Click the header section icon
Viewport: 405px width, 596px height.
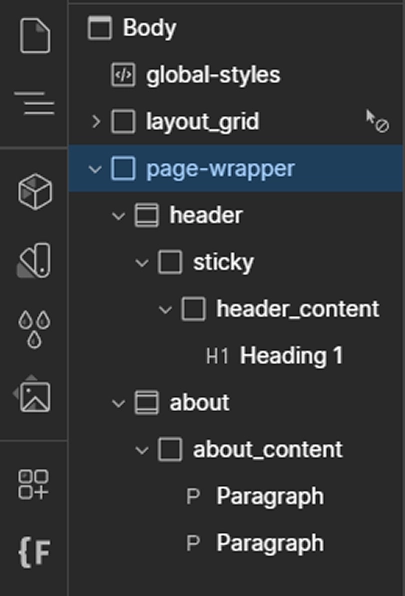(x=147, y=215)
